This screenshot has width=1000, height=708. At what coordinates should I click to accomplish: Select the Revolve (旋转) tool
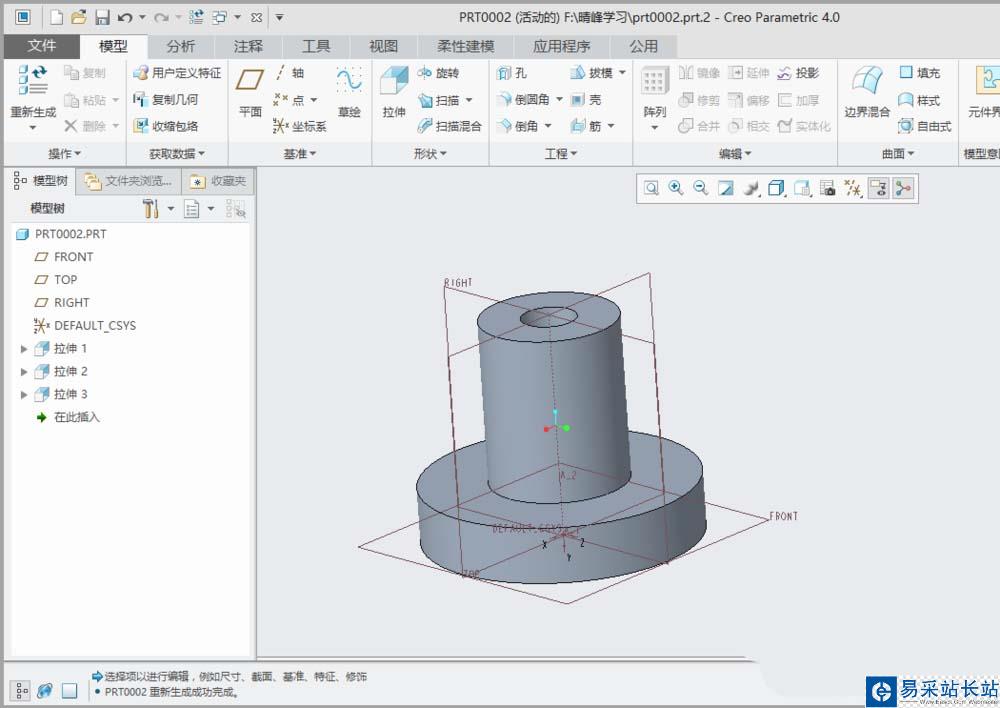[x=437, y=73]
